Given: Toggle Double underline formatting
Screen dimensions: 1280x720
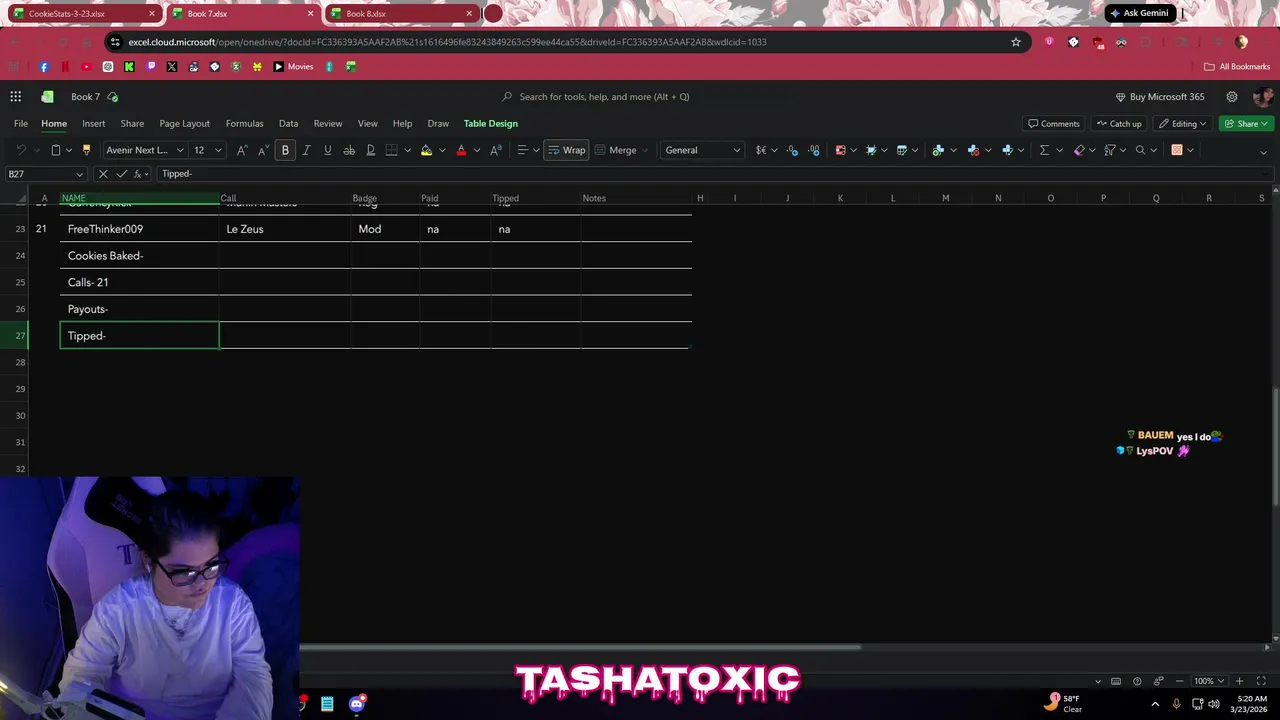Looking at the screenshot, I should click(x=370, y=150).
